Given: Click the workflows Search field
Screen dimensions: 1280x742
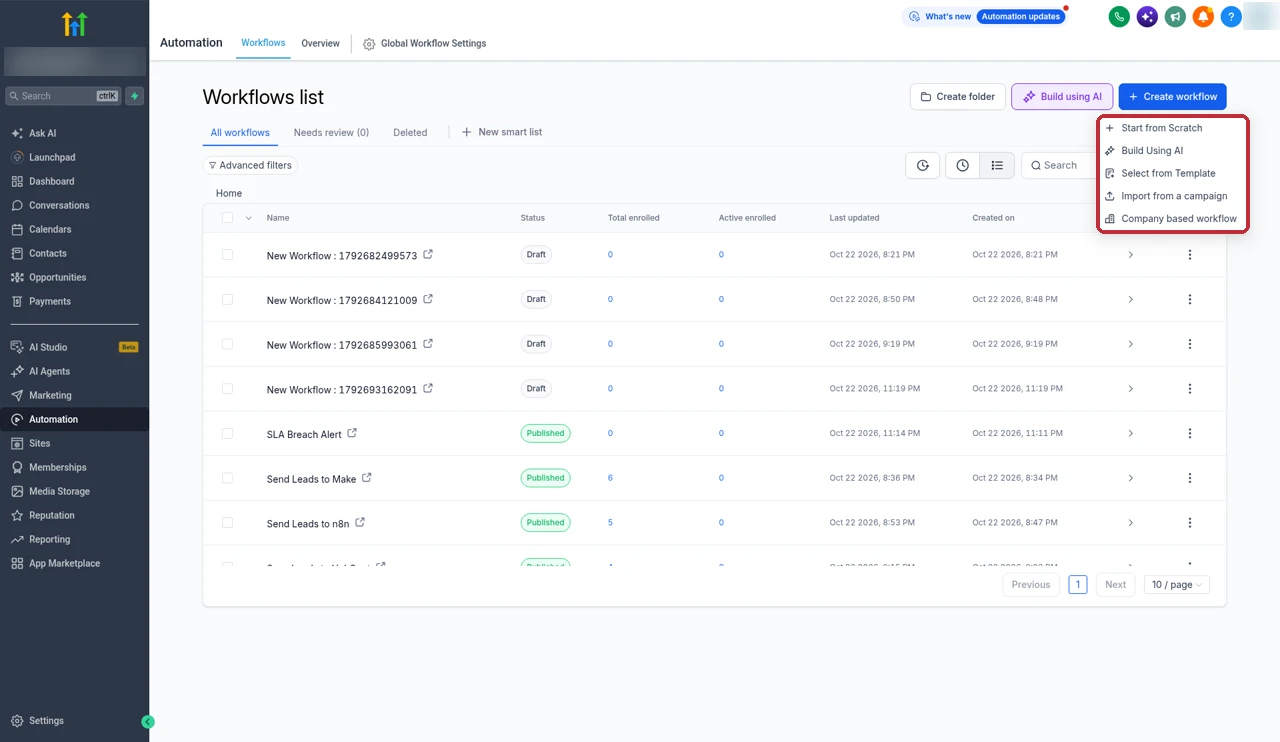Looking at the screenshot, I should 1058,166.
